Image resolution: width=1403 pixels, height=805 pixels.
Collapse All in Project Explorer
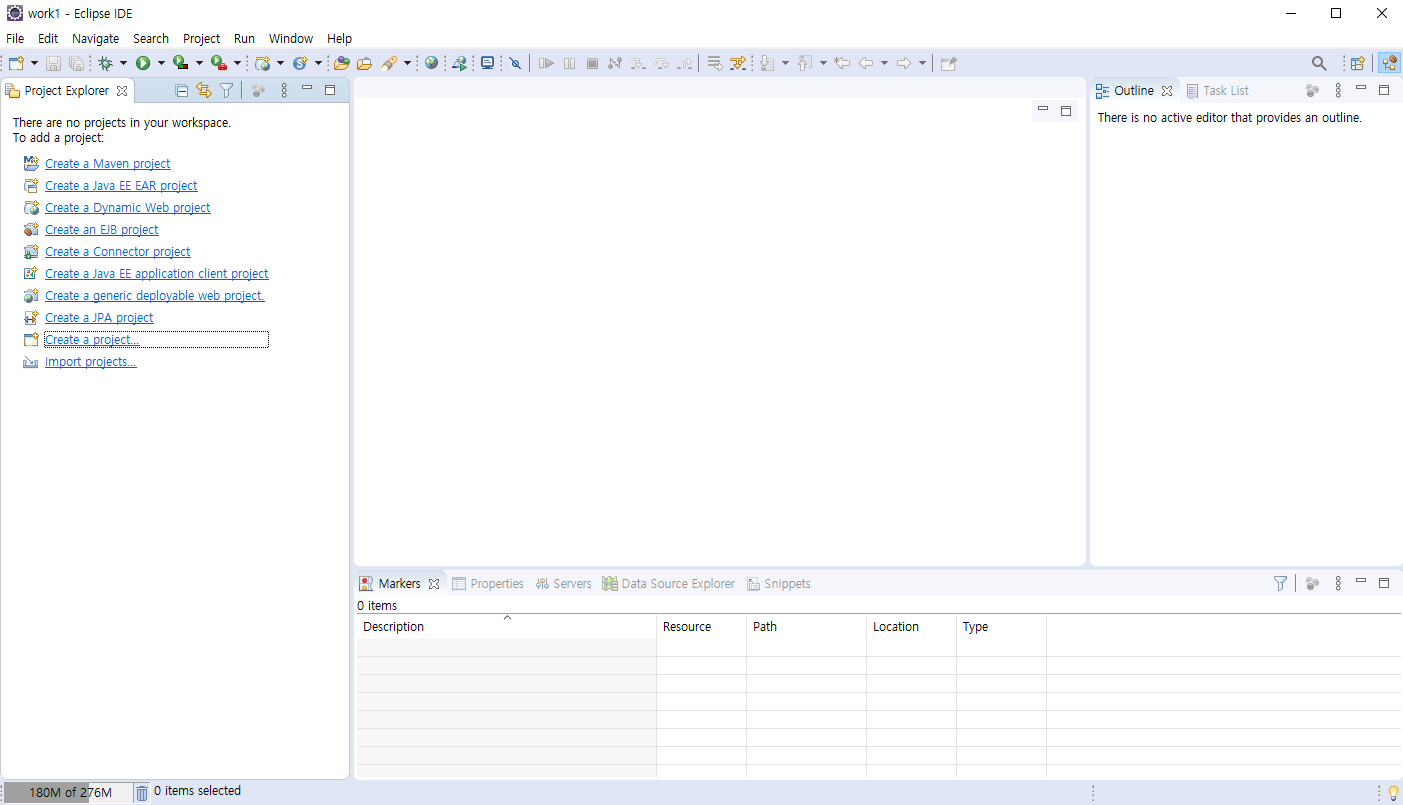click(181, 90)
